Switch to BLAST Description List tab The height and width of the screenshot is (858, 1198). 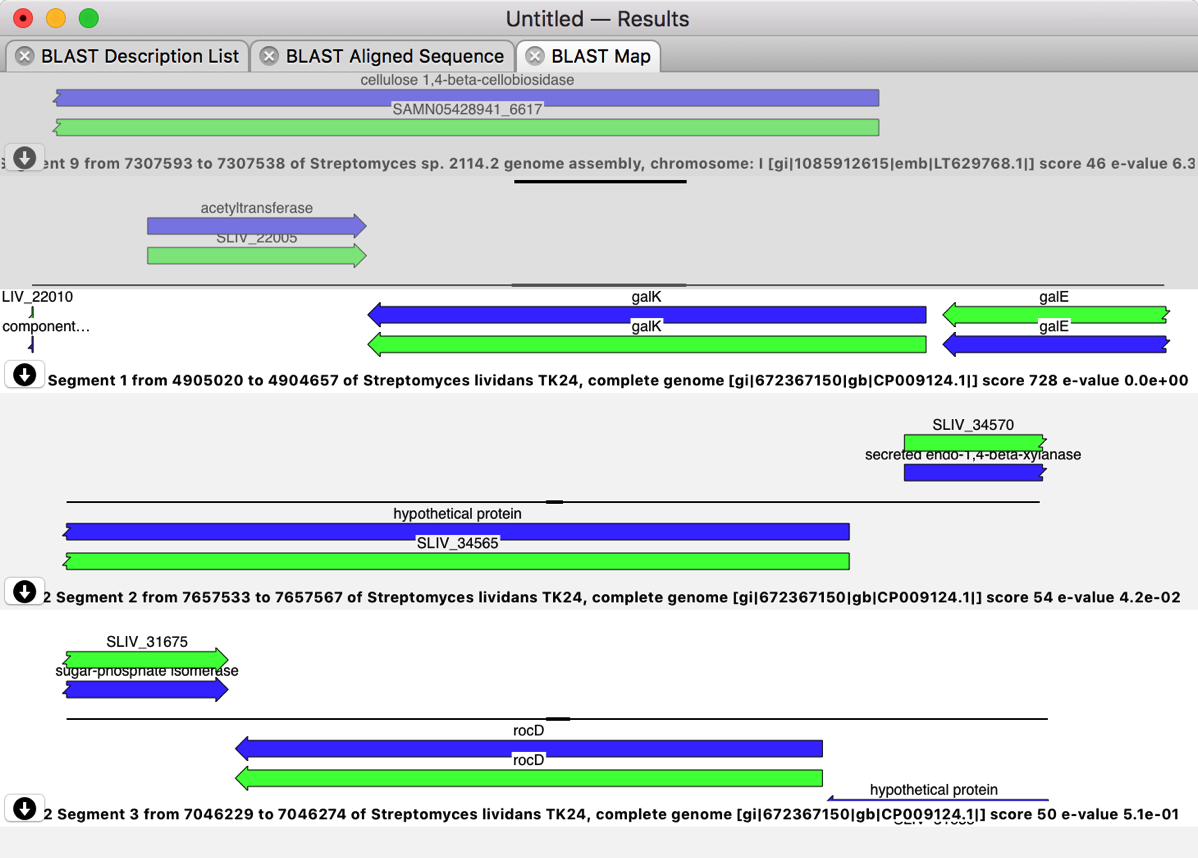(x=139, y=56)
